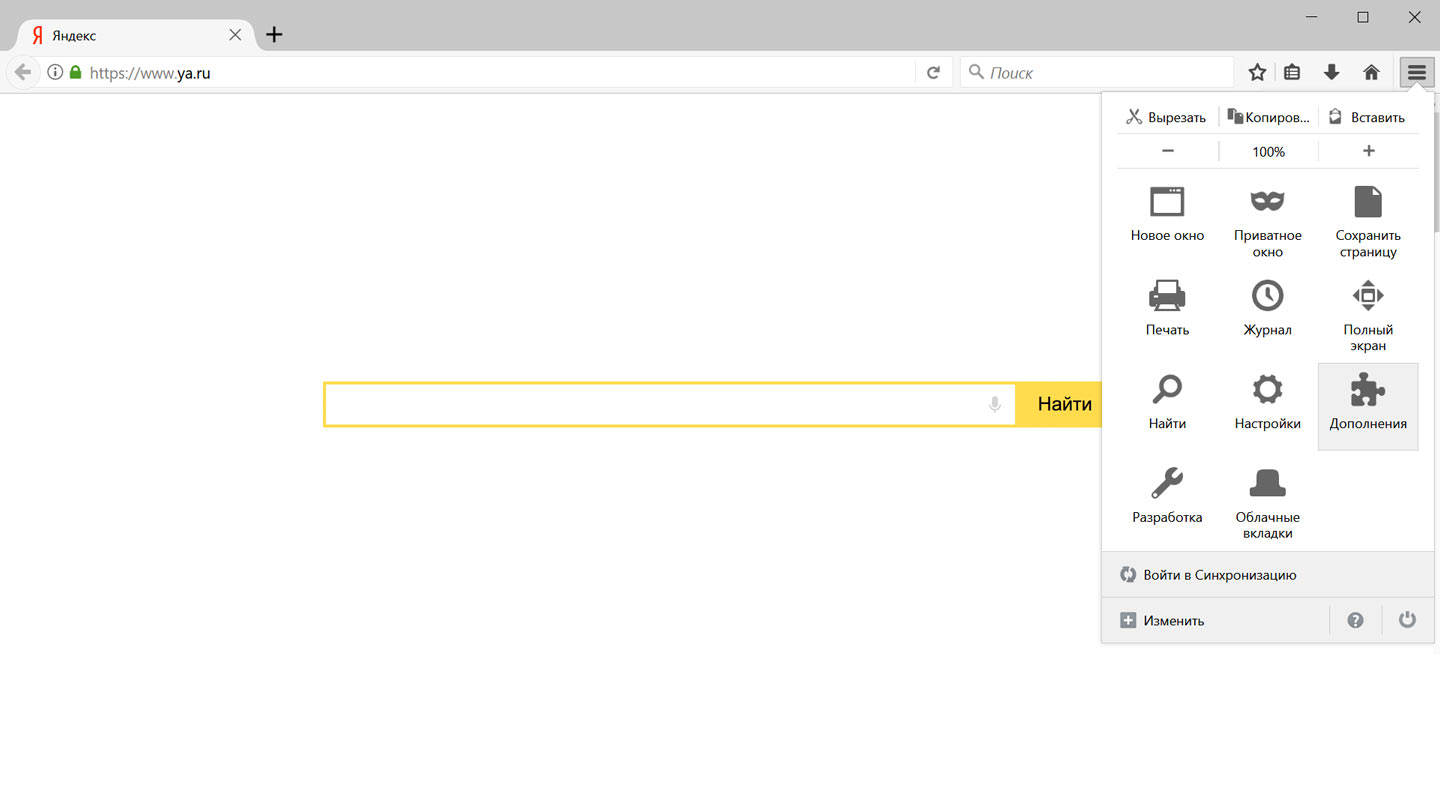Click Войти в Синхронизацию
The width and height of the screenshot is (1440, 810).
(x=1268, y=575)
